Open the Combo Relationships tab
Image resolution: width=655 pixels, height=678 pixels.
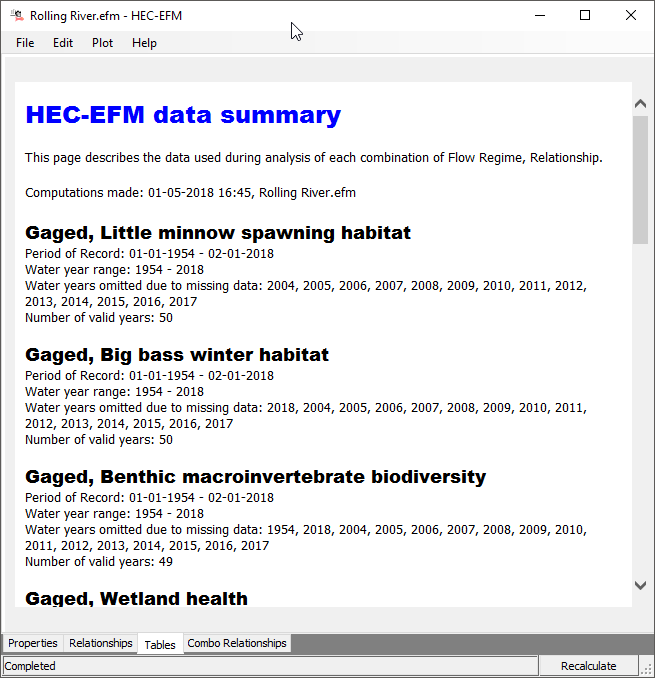point(237,643)
